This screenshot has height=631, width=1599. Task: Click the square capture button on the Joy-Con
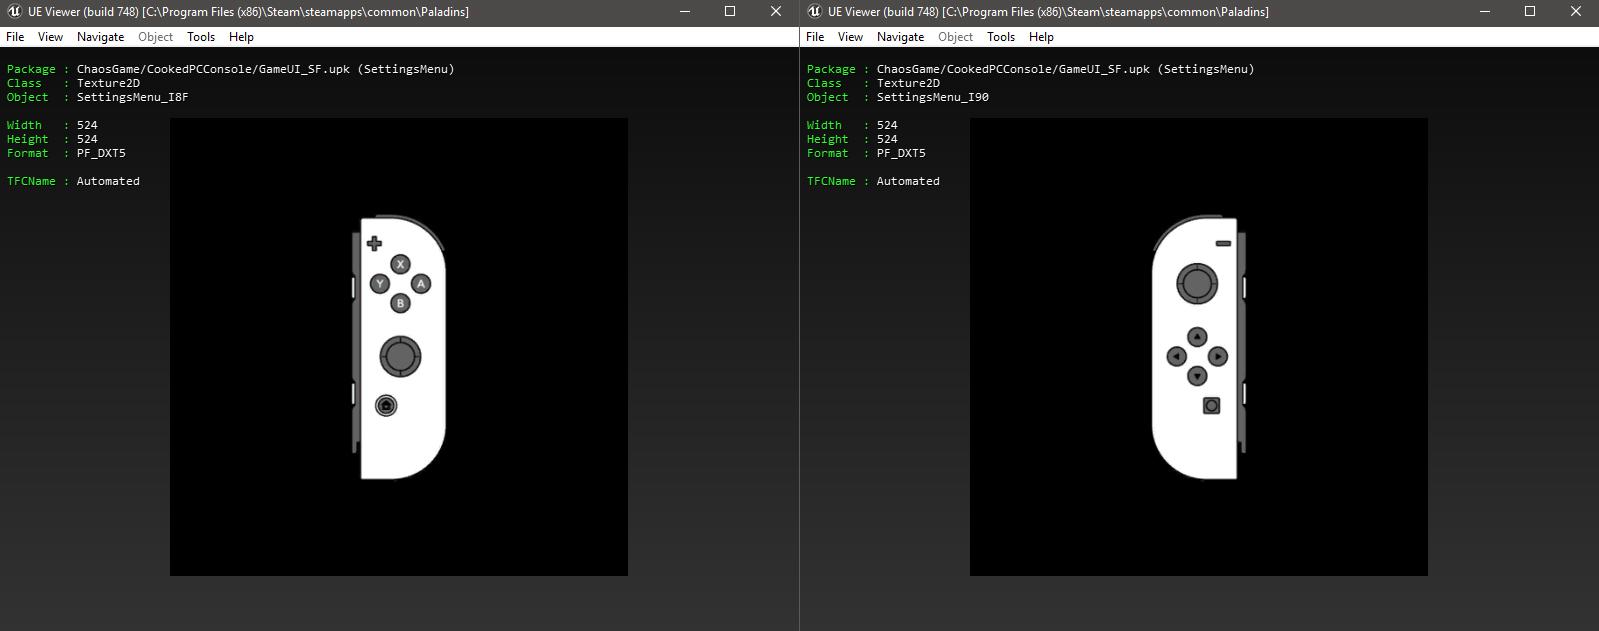pos(1211,405)
